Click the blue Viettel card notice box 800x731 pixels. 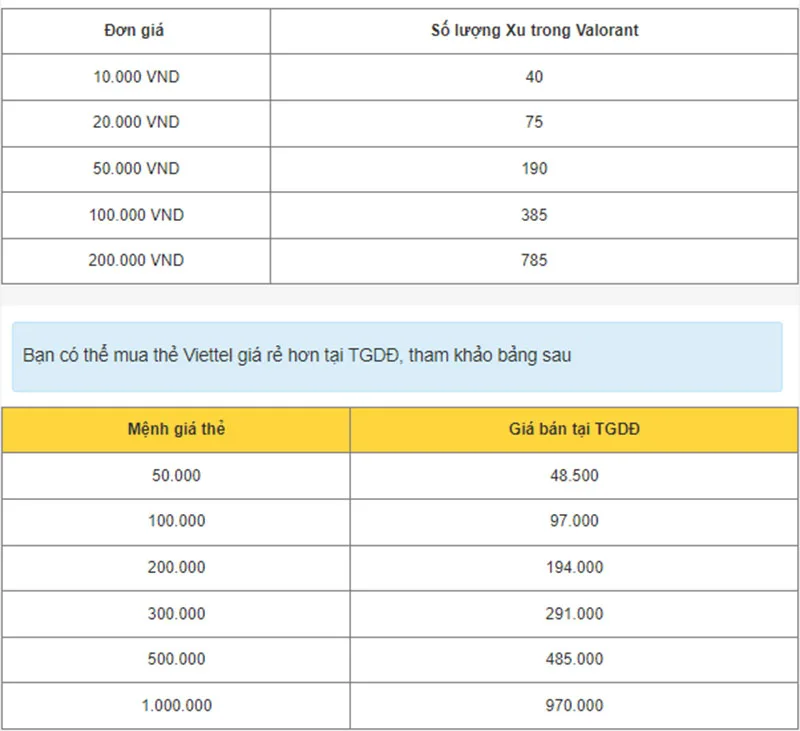(397, 357)
